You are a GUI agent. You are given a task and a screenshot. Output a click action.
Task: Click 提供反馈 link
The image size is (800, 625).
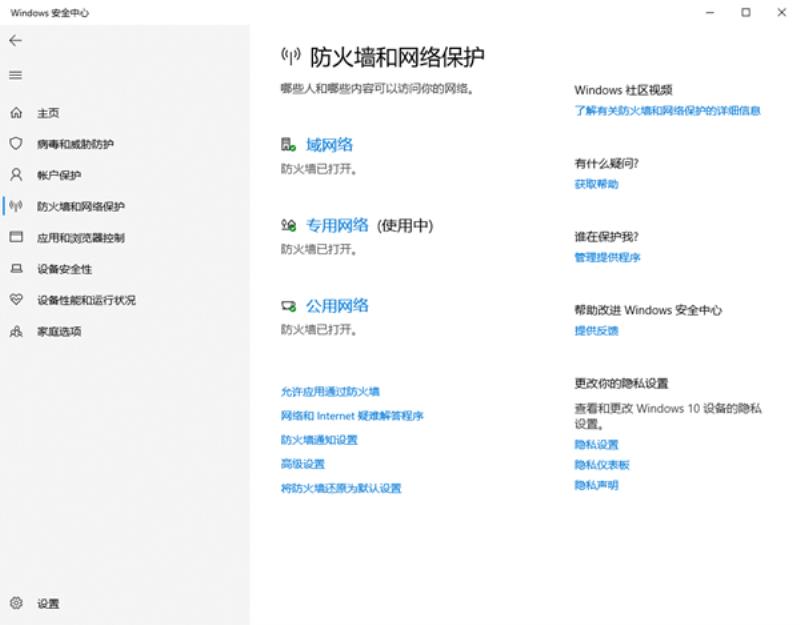pos(596,331)
